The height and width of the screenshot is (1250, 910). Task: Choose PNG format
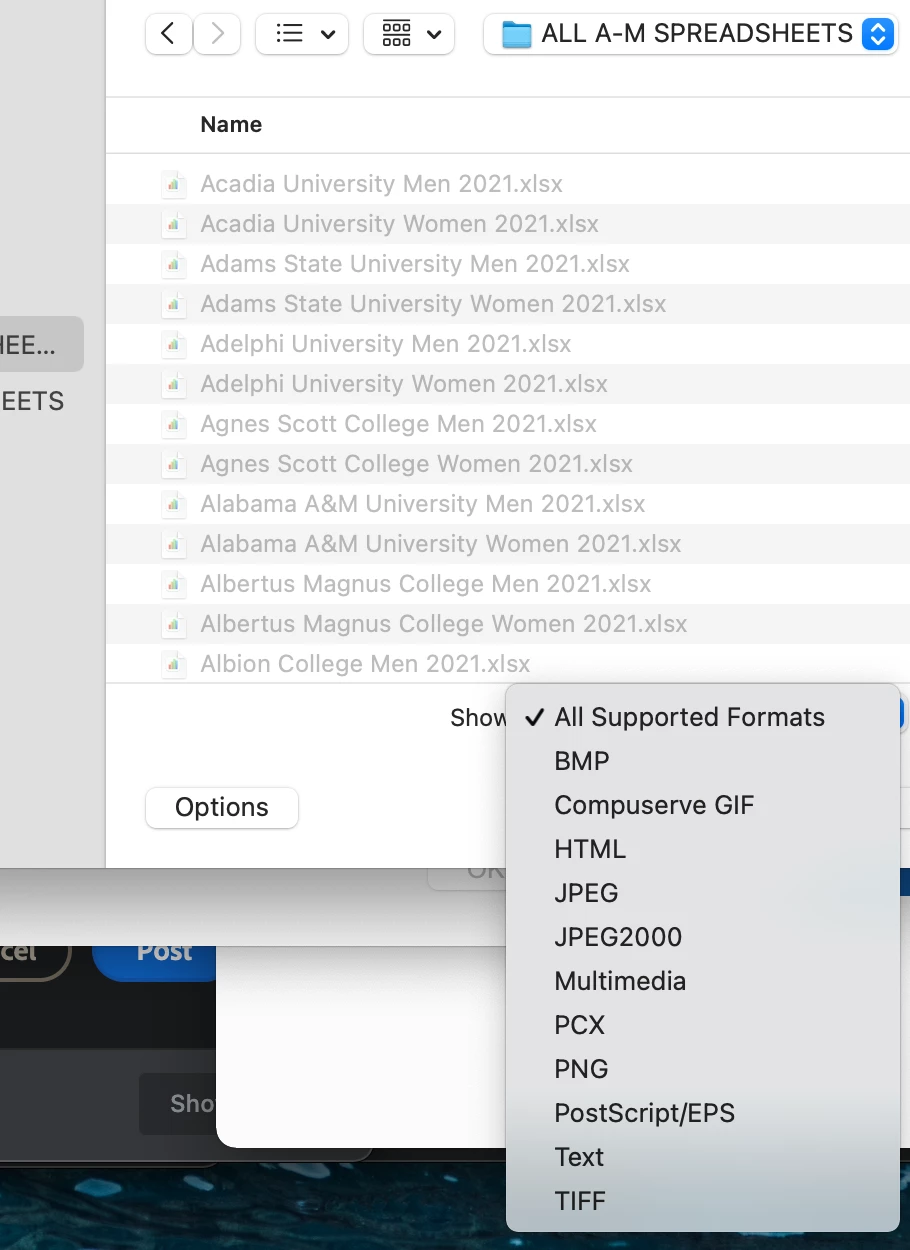[702, 1069]
